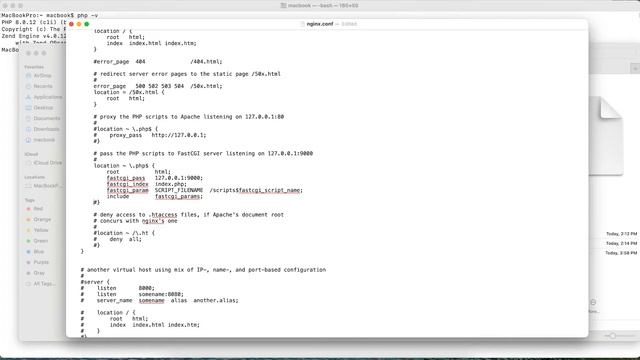Click the '#server {' line
The height and width of the screenshot is (360, 640).
coord(95,282)
